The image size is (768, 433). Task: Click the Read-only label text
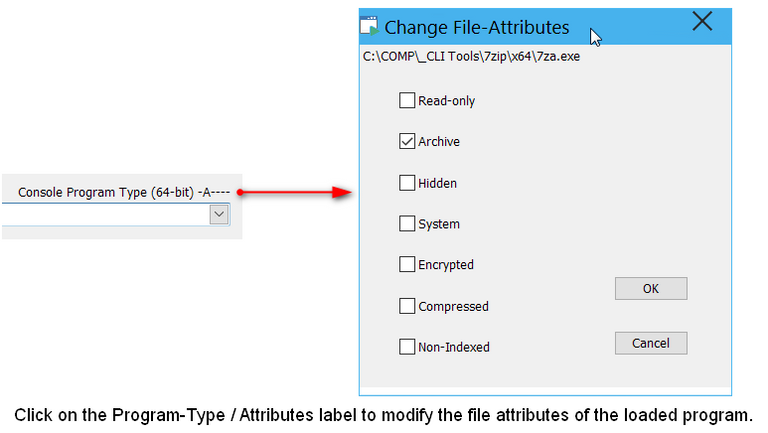coord(446,101)
